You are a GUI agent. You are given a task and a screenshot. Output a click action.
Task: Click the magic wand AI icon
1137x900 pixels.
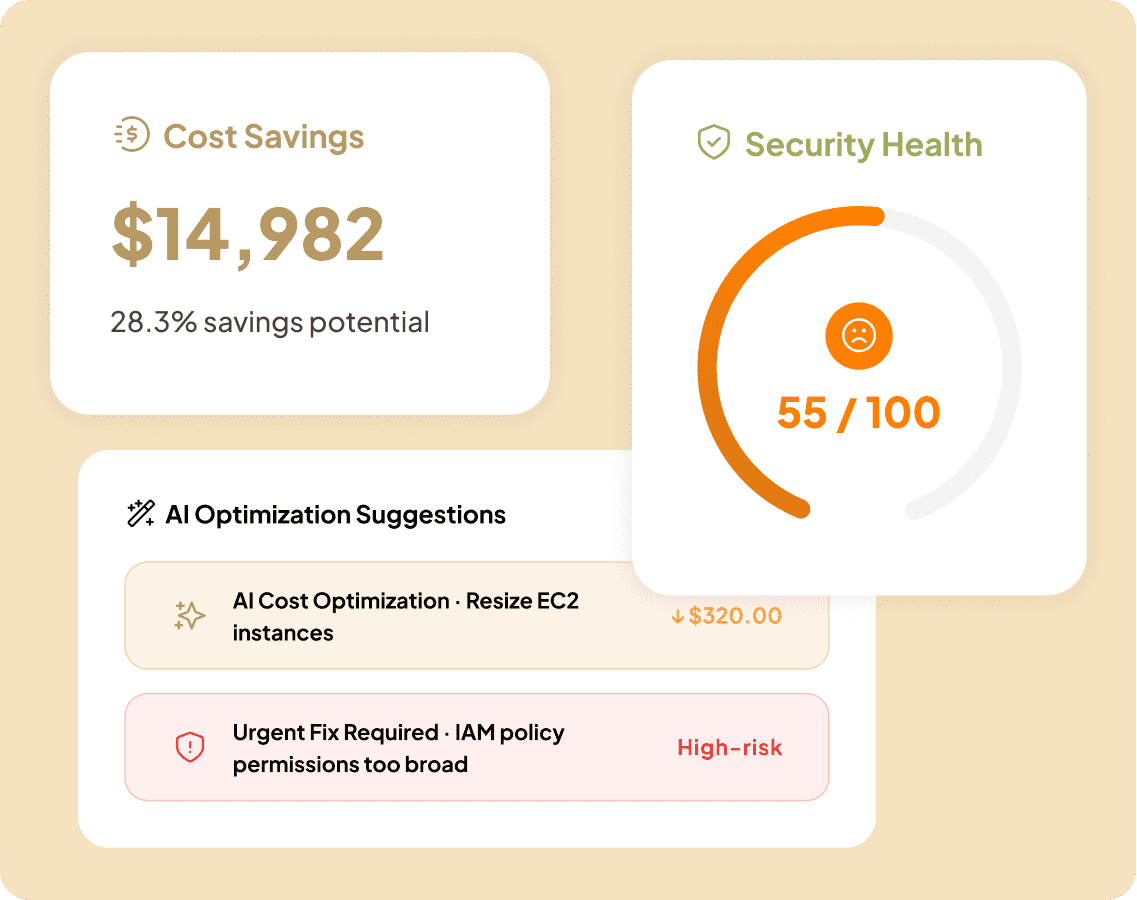140,514
